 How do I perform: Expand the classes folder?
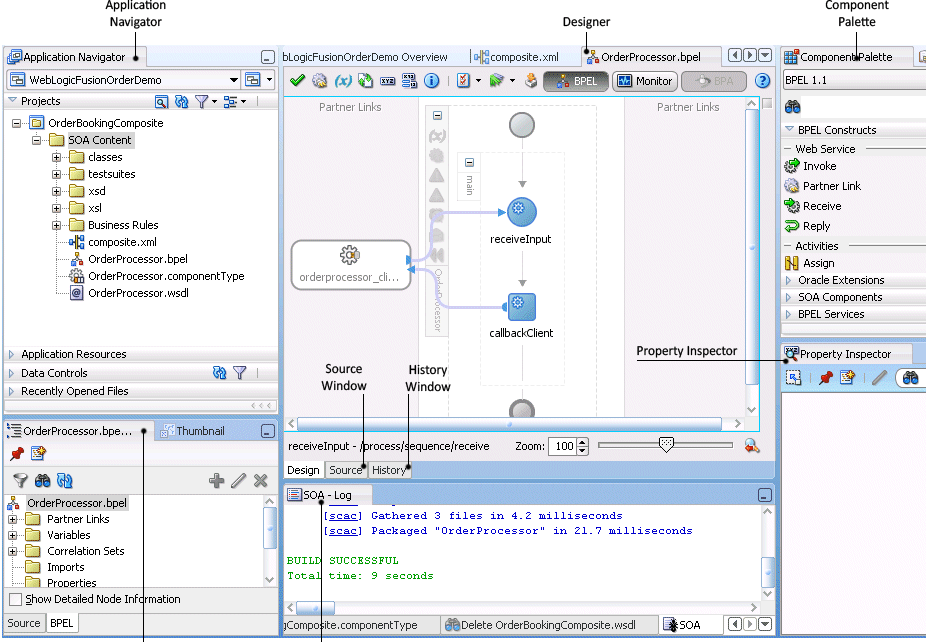[x=56, y=157]
